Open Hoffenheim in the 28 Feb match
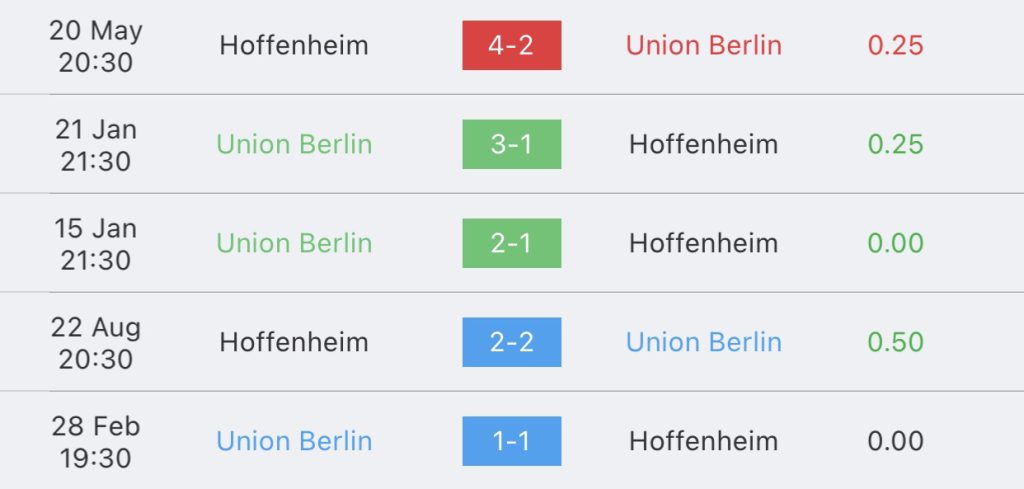Image resolution: width=1024 pixels, height=489 pixels. [703, 441]
